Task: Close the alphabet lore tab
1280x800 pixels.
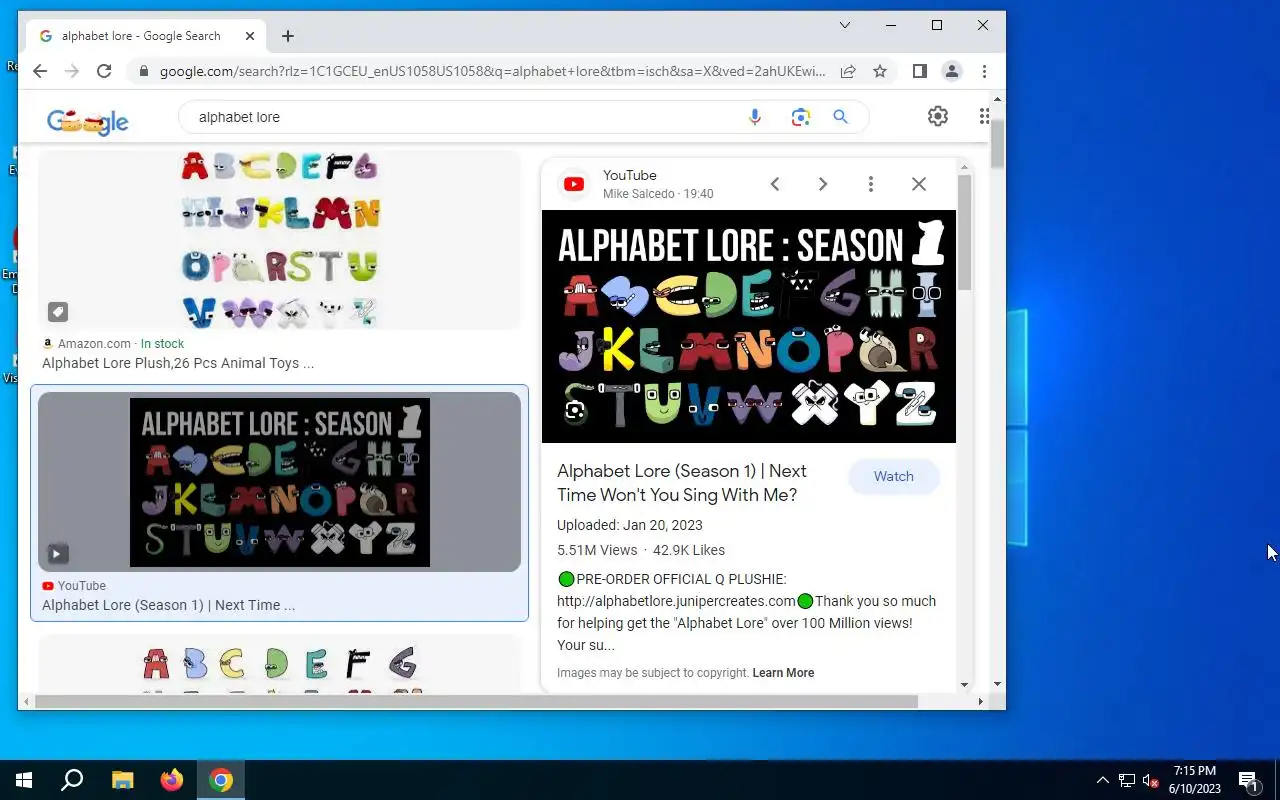Action: [x=250, y=36]
